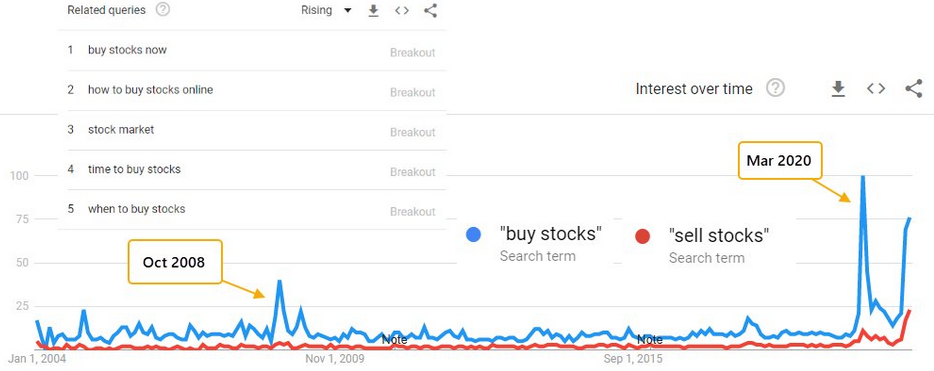
Task: Open help for Related queries
Action: (x=162, y=10)
